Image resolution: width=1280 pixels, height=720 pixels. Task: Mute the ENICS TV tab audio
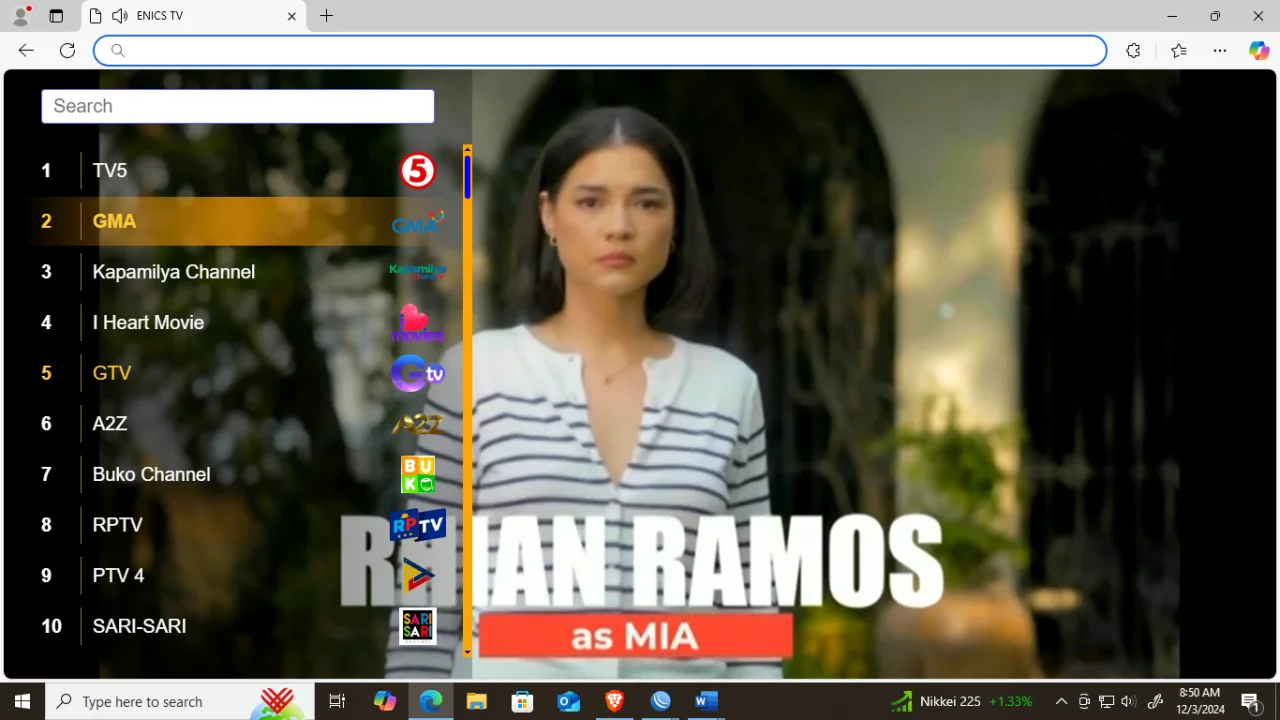click(120, 16)
